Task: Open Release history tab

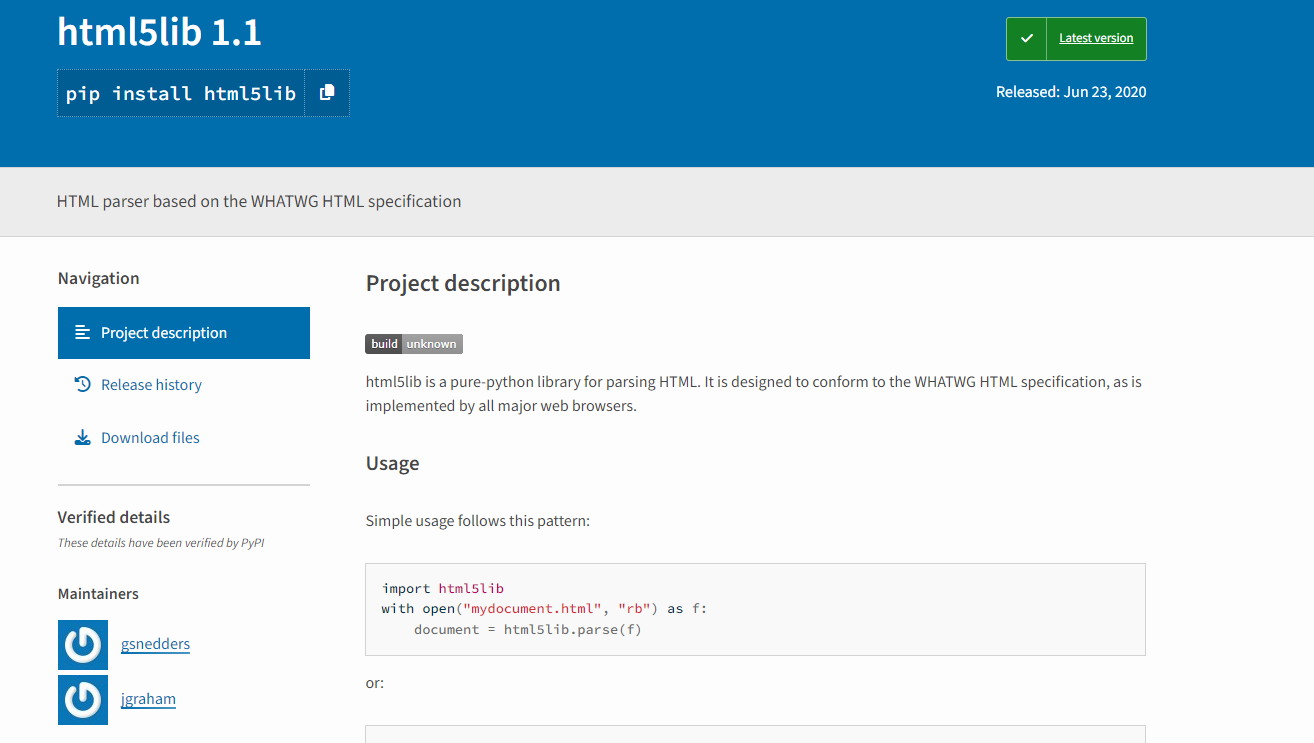Action: [x=184, y=385]
